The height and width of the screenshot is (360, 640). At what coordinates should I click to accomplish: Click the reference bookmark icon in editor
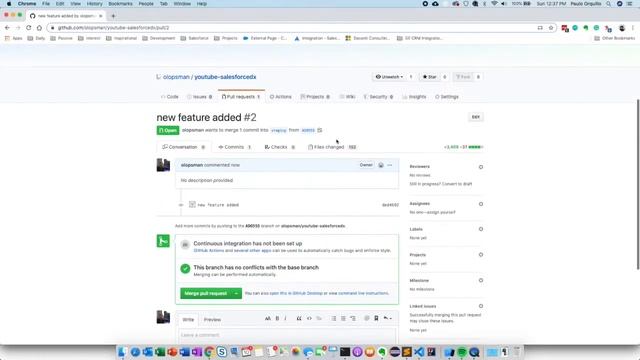[376, 318]
